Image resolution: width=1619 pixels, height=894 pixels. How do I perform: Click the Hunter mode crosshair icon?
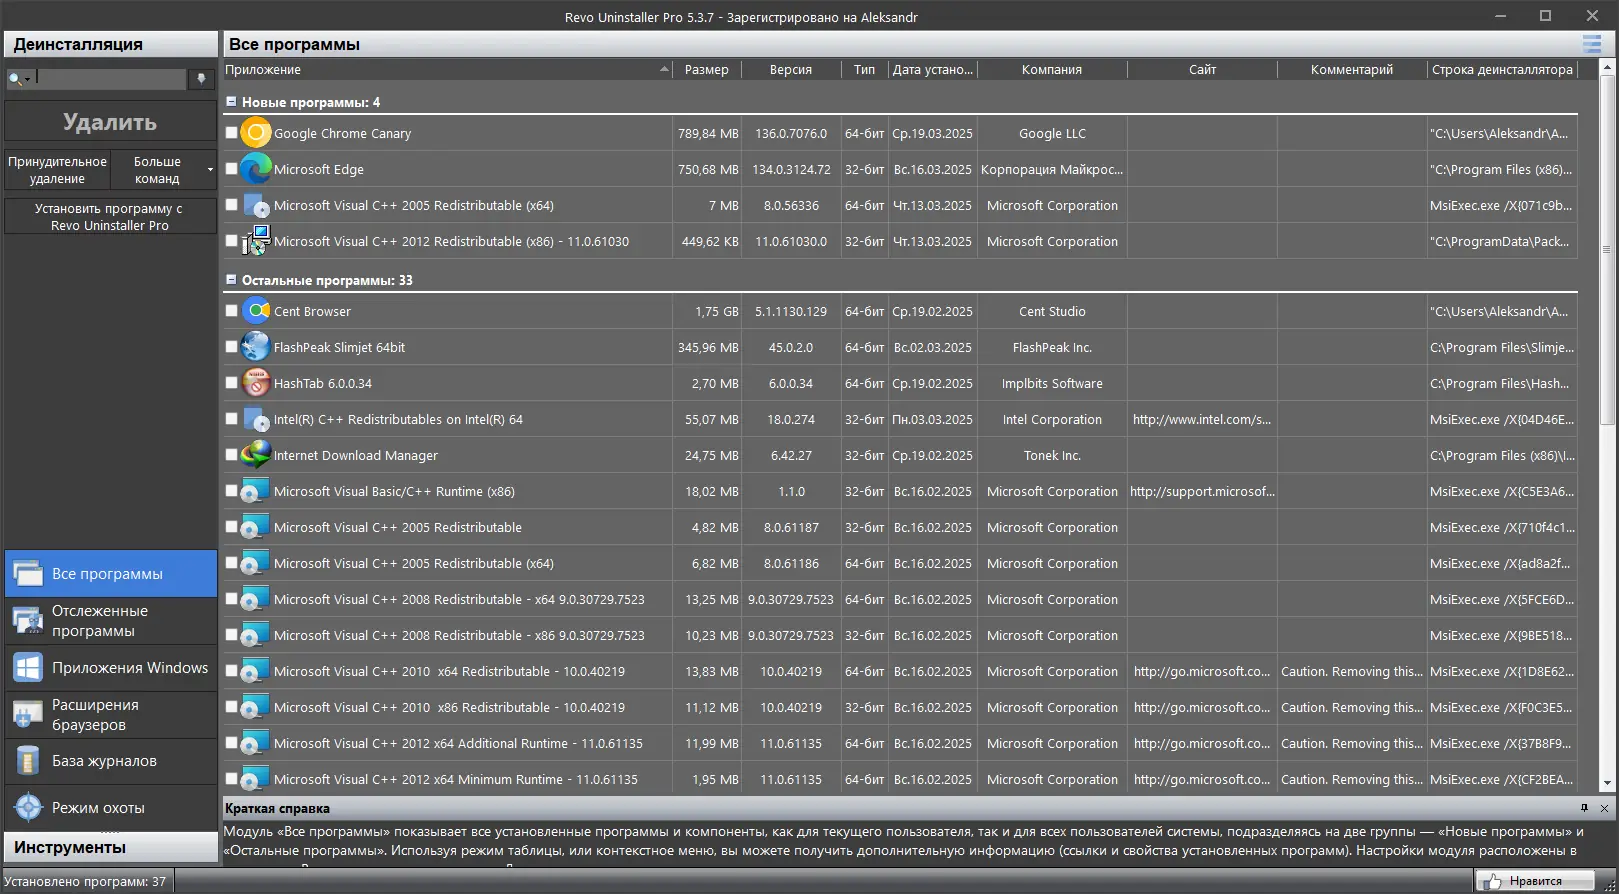(x=27, y=807)
